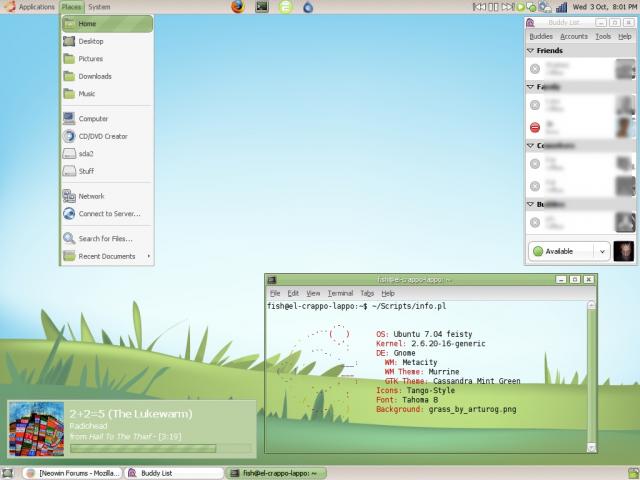The image size is (640, 480).
Task: Open the clock showing Wed 3 Oct
Action: [x=605, y=7]
